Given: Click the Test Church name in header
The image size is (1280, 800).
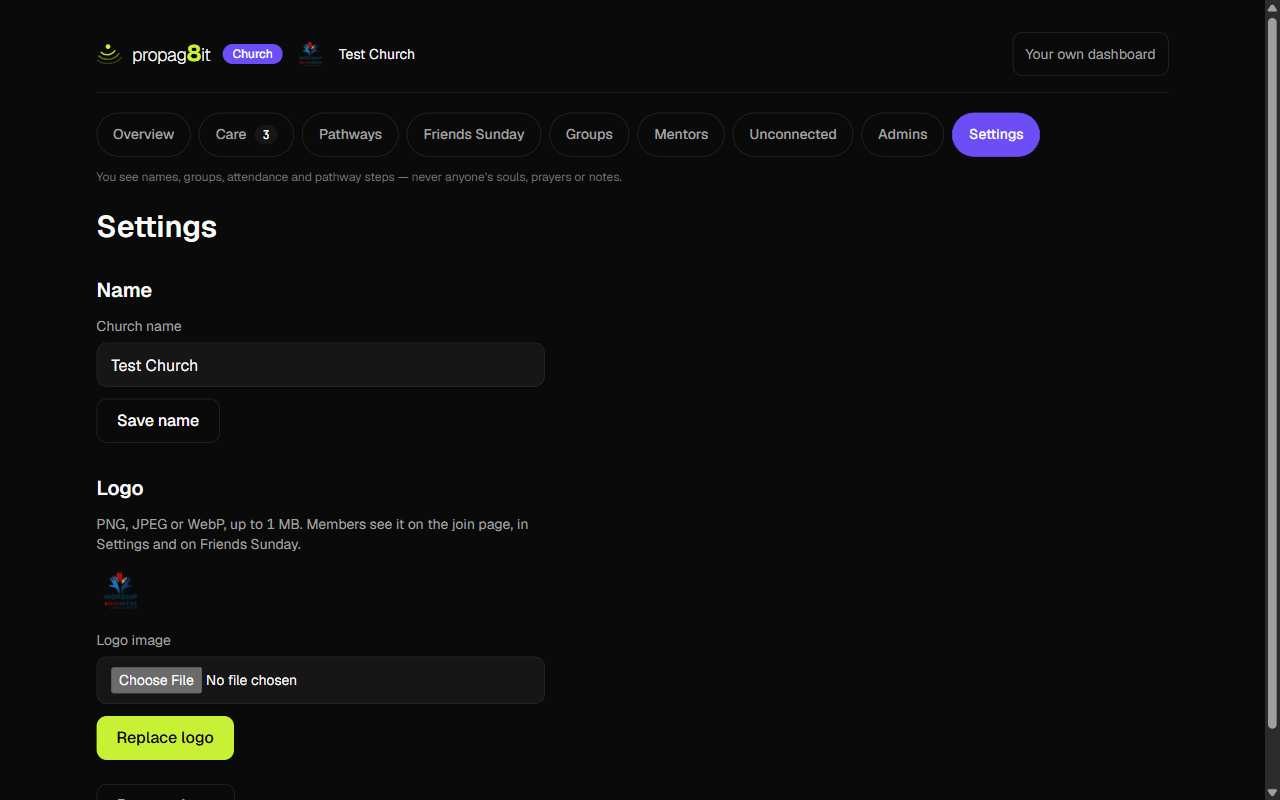Looking at the screenshot, I should (x=377, y=54).
